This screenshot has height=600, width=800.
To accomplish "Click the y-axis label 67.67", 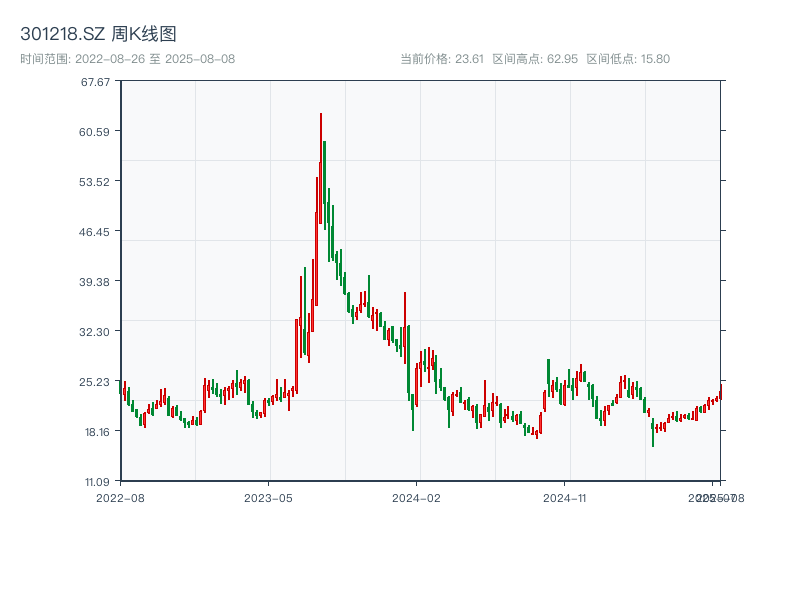I will (95, 82).
